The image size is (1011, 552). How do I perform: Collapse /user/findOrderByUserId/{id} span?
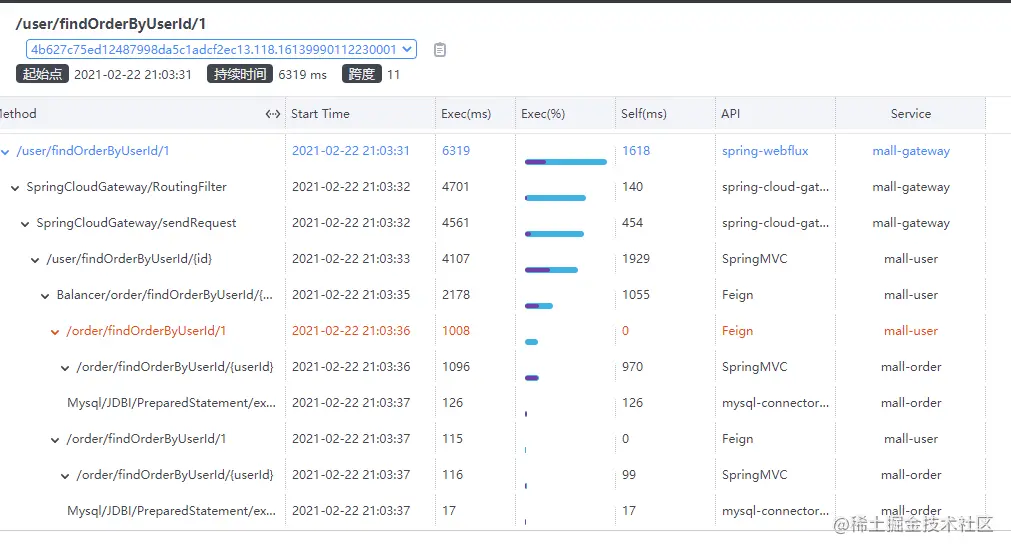click(35, 260)
